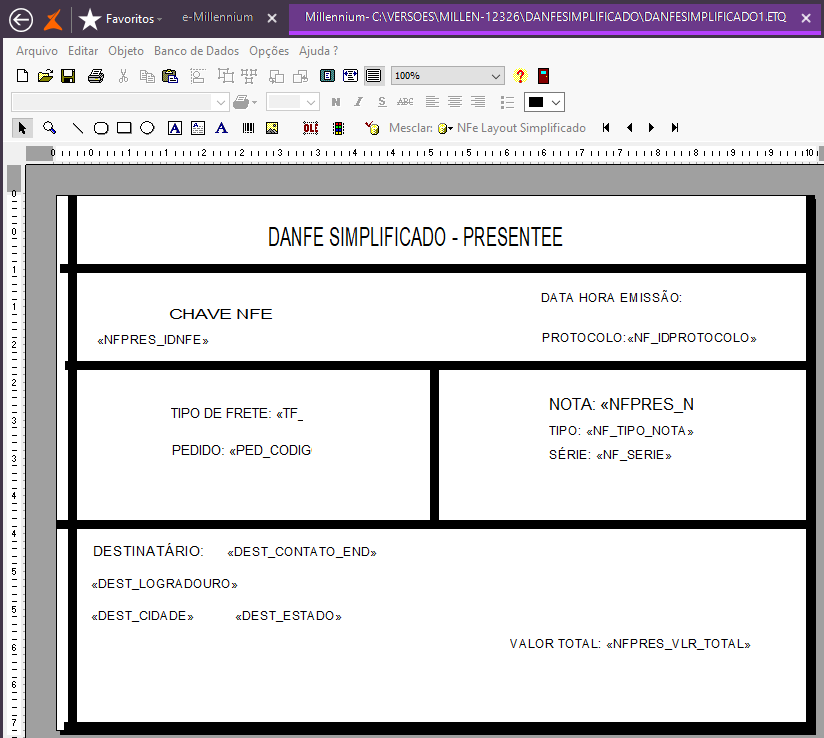Expand the font name combo box

221,102
